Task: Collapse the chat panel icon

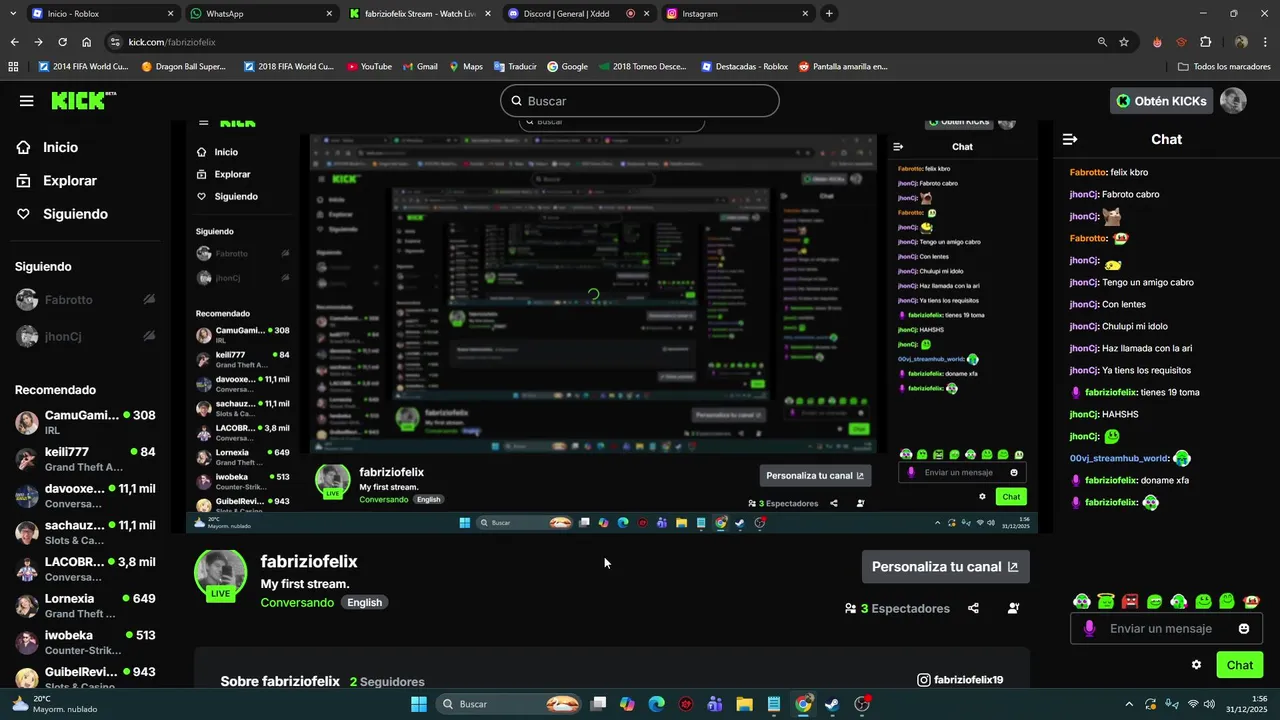Action: (x=1070, y=139)
